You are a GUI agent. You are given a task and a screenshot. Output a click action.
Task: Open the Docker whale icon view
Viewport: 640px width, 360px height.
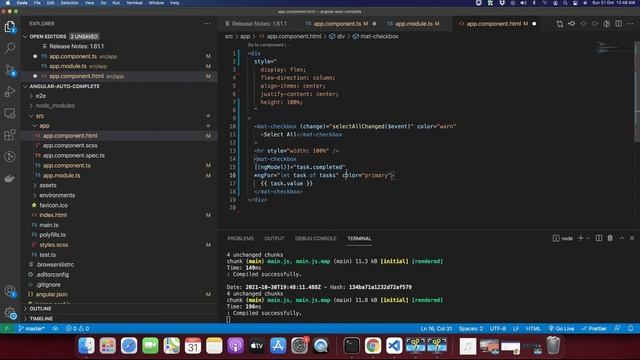tap(10, 178)
